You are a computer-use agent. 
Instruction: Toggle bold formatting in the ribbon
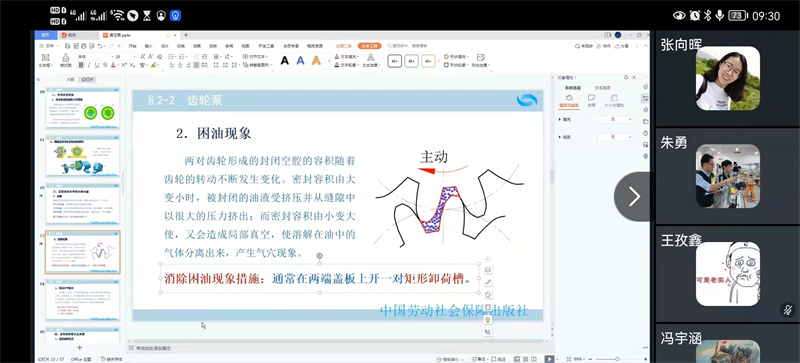point(81,65)
